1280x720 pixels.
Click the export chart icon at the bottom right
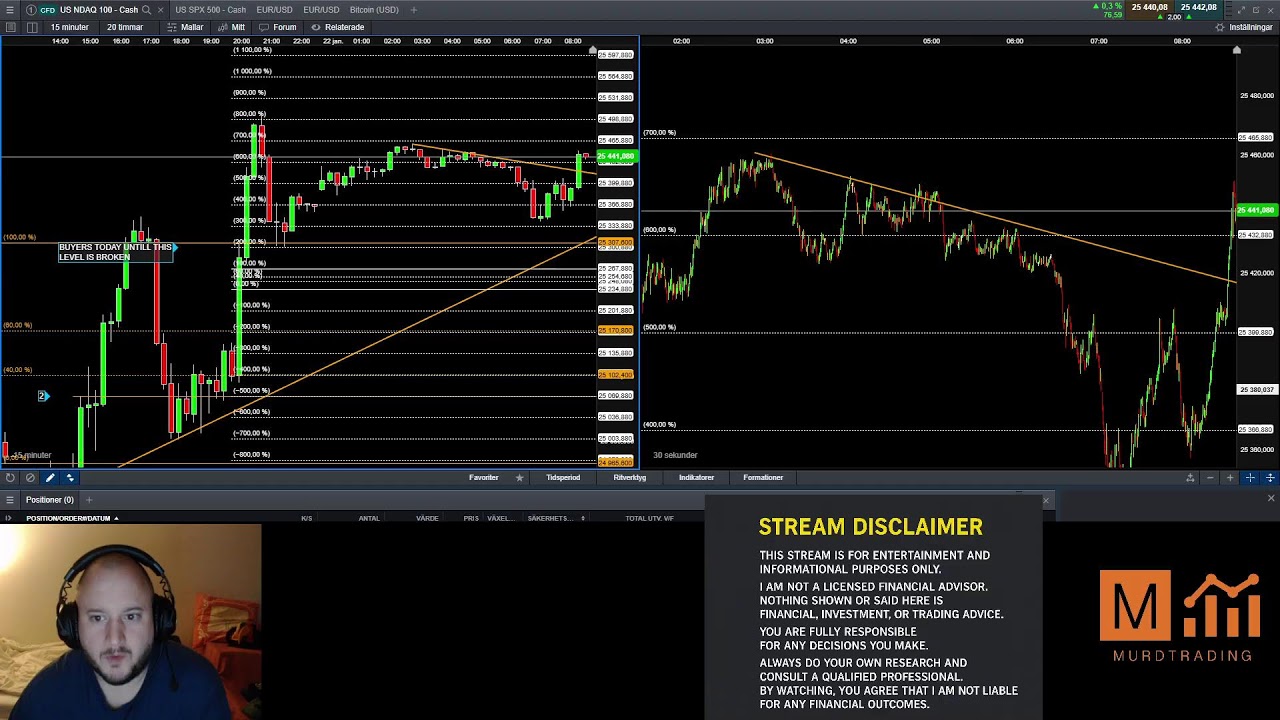tap(1190, 478)
